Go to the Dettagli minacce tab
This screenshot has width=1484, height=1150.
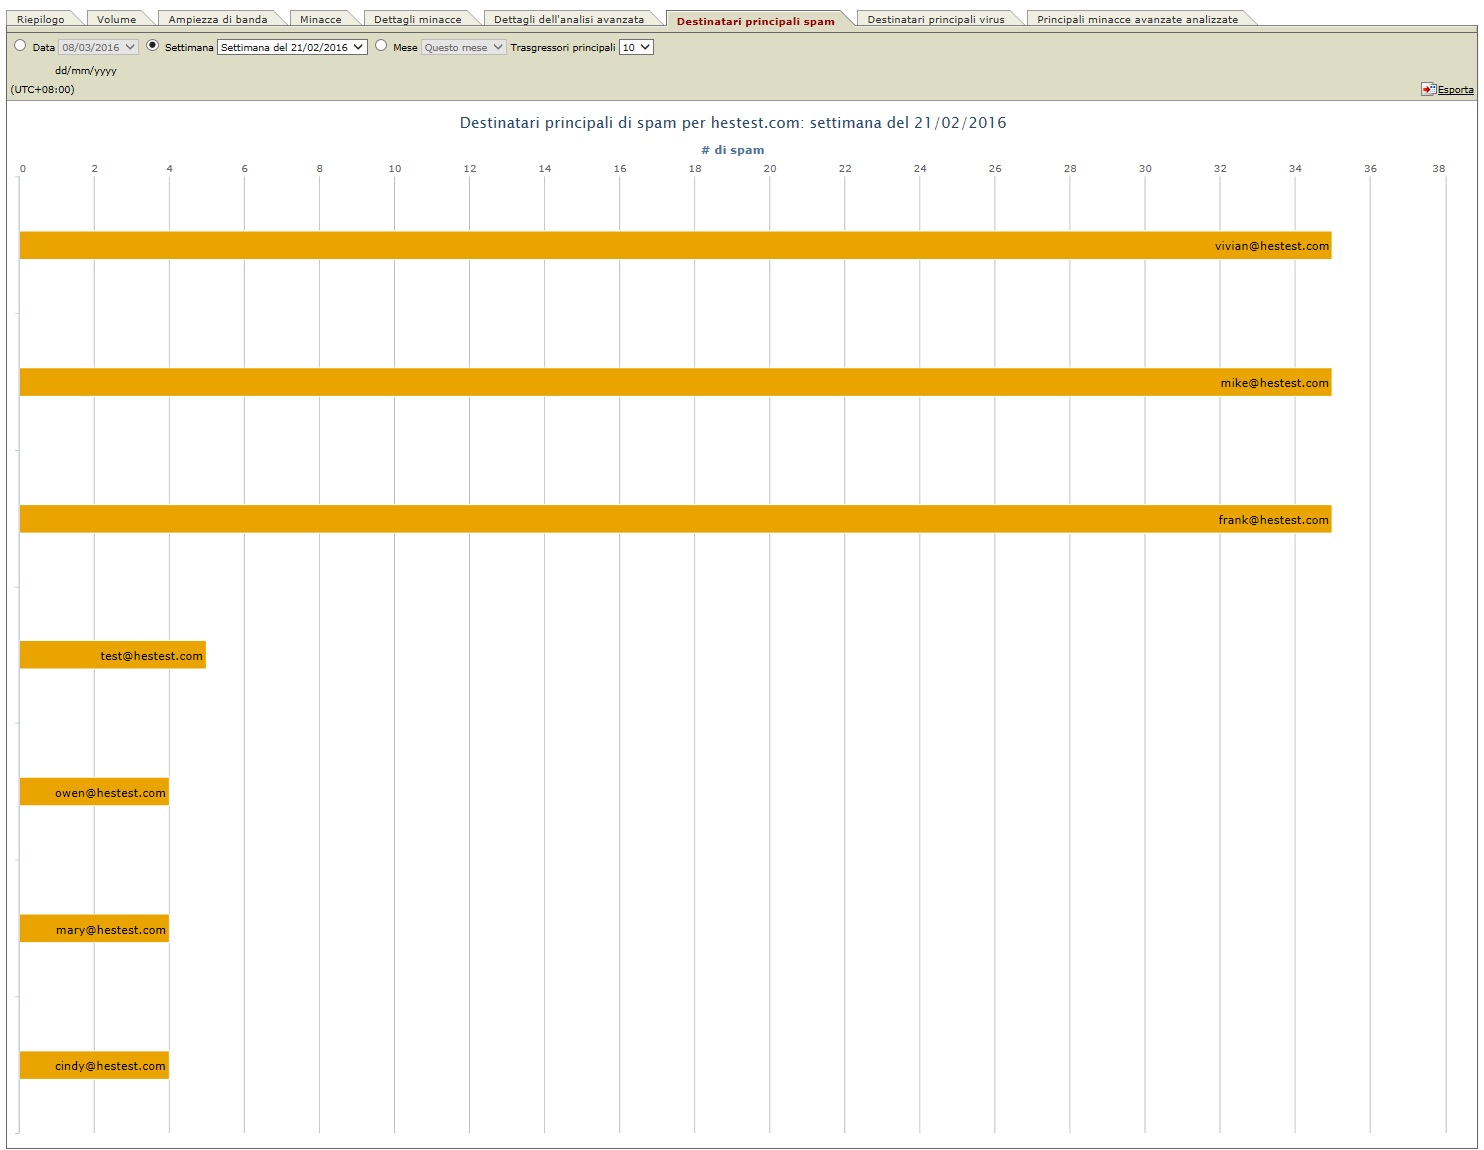click(x=417, y=19)
